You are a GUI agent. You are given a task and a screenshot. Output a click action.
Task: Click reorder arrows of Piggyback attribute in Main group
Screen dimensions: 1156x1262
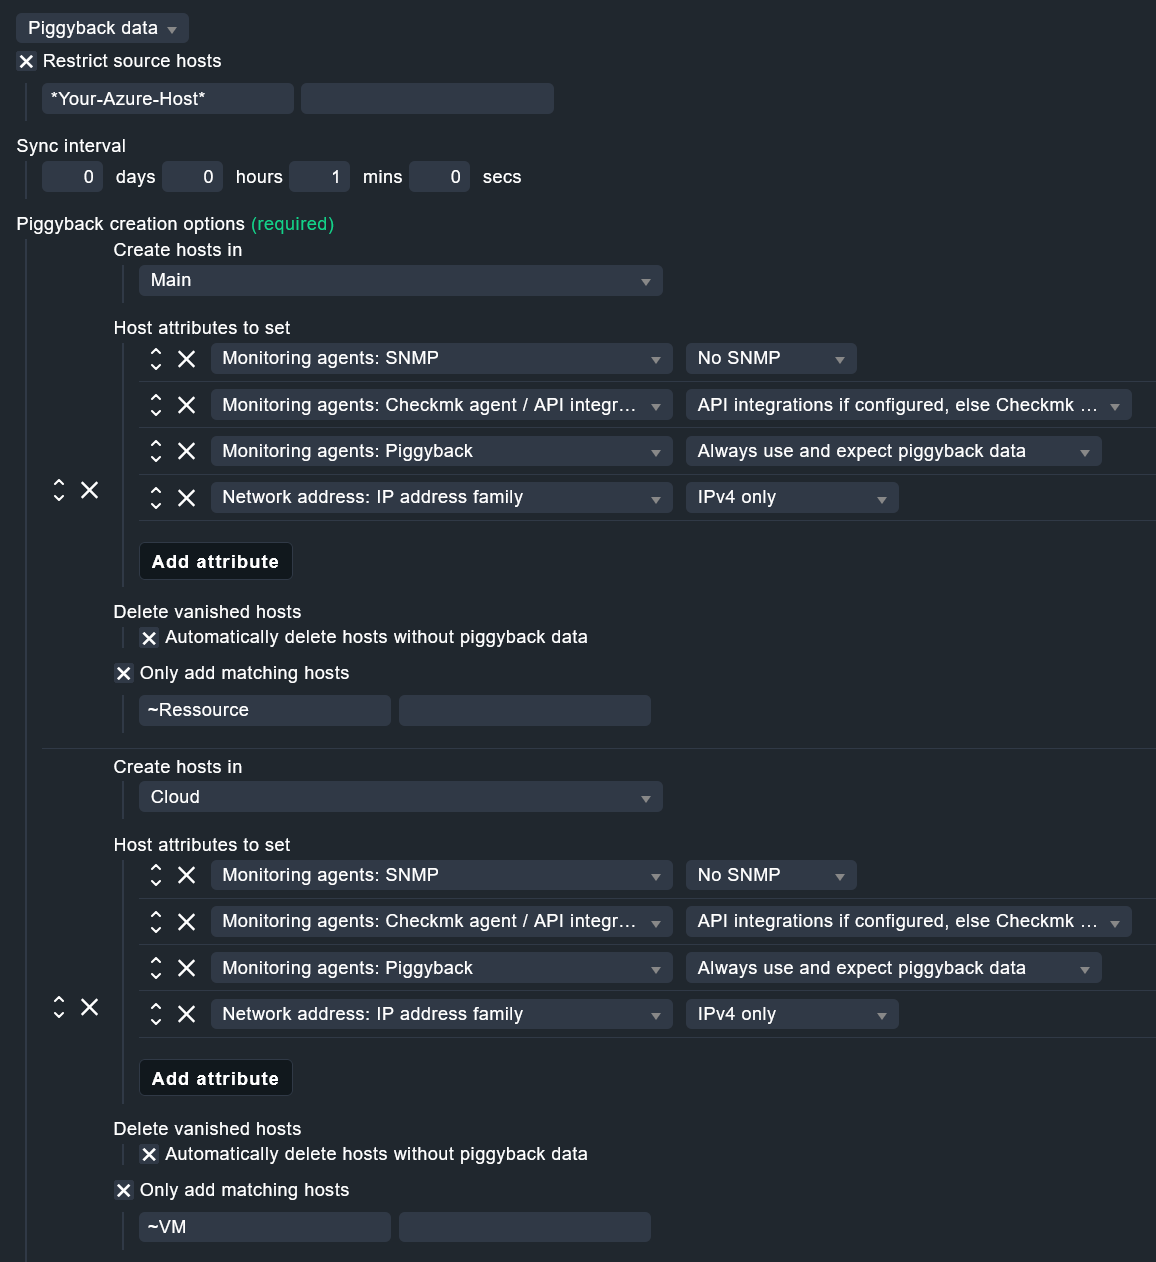pyautogui.click(x=156, y=451)
